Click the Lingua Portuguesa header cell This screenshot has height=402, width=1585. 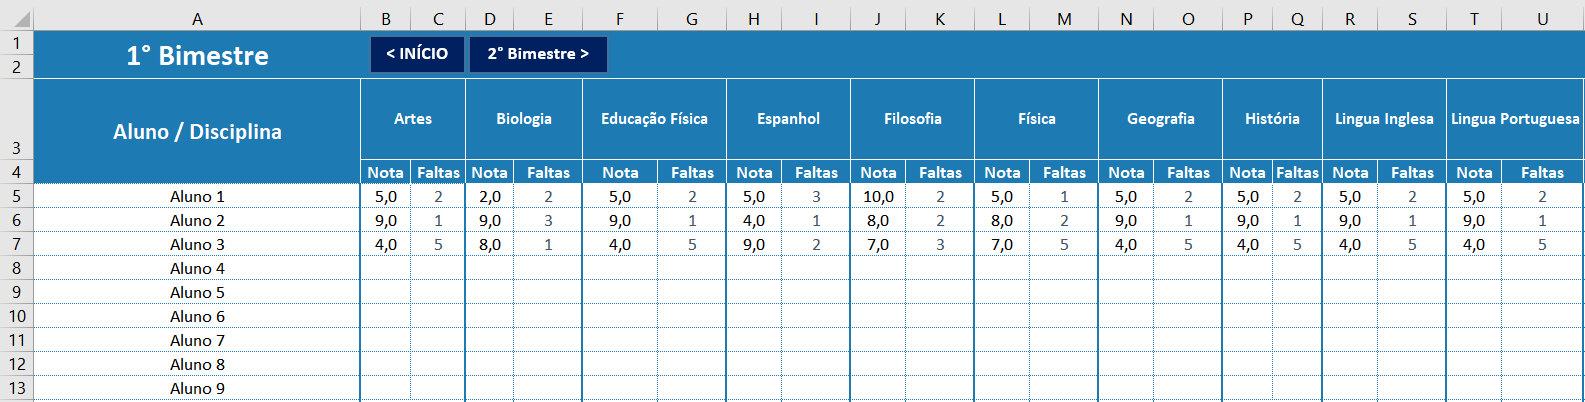(1515, 118)
